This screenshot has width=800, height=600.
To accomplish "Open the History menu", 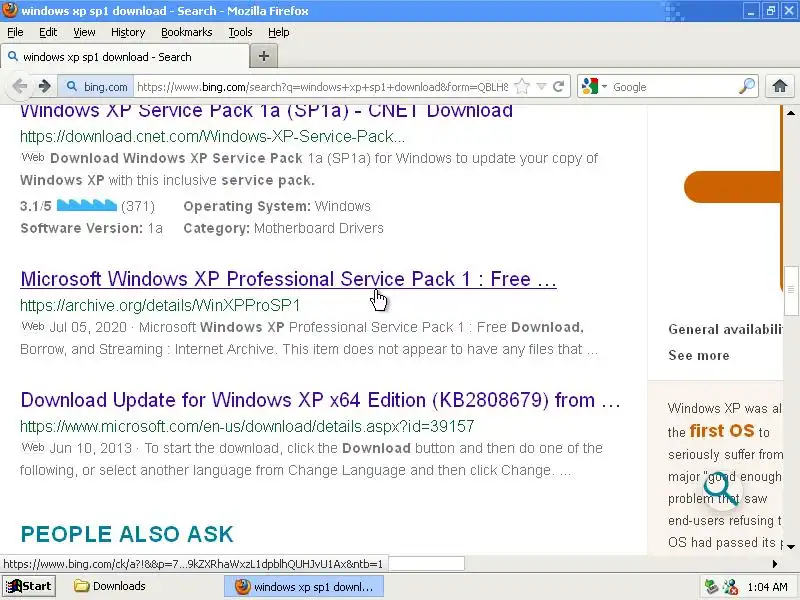I will (128, 32).
